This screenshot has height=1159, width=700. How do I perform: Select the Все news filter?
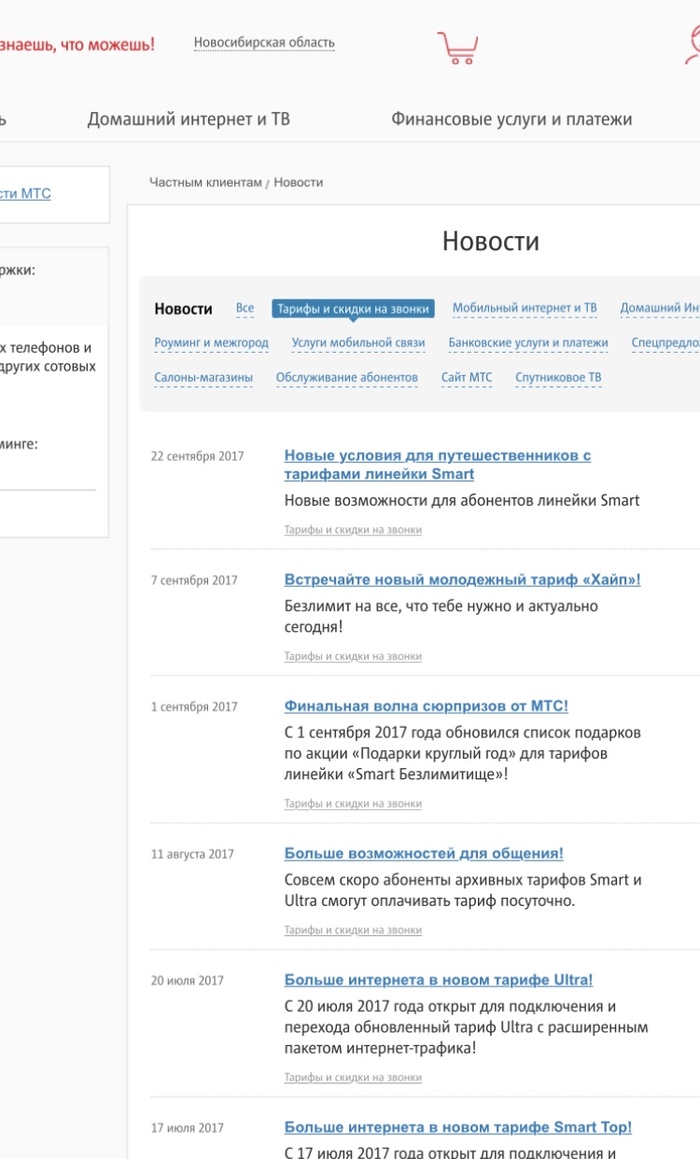coord(245,309)
